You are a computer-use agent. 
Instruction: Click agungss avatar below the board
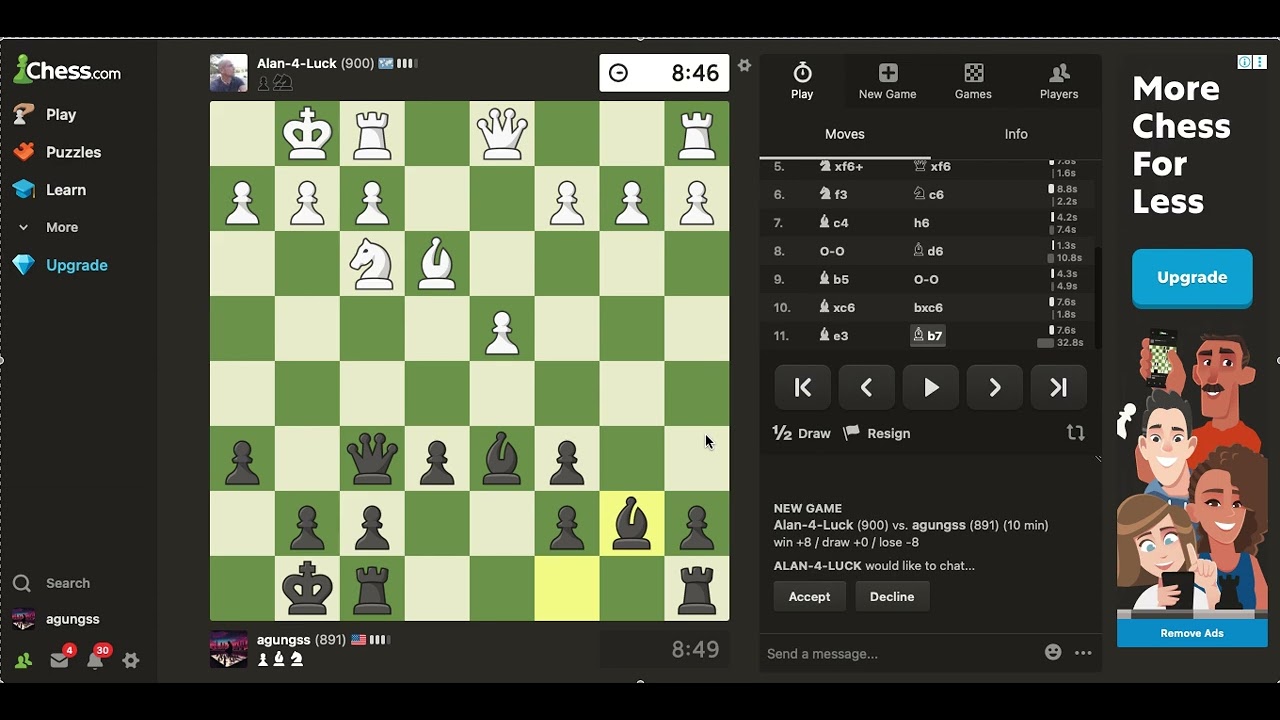[x=228, y=649]
